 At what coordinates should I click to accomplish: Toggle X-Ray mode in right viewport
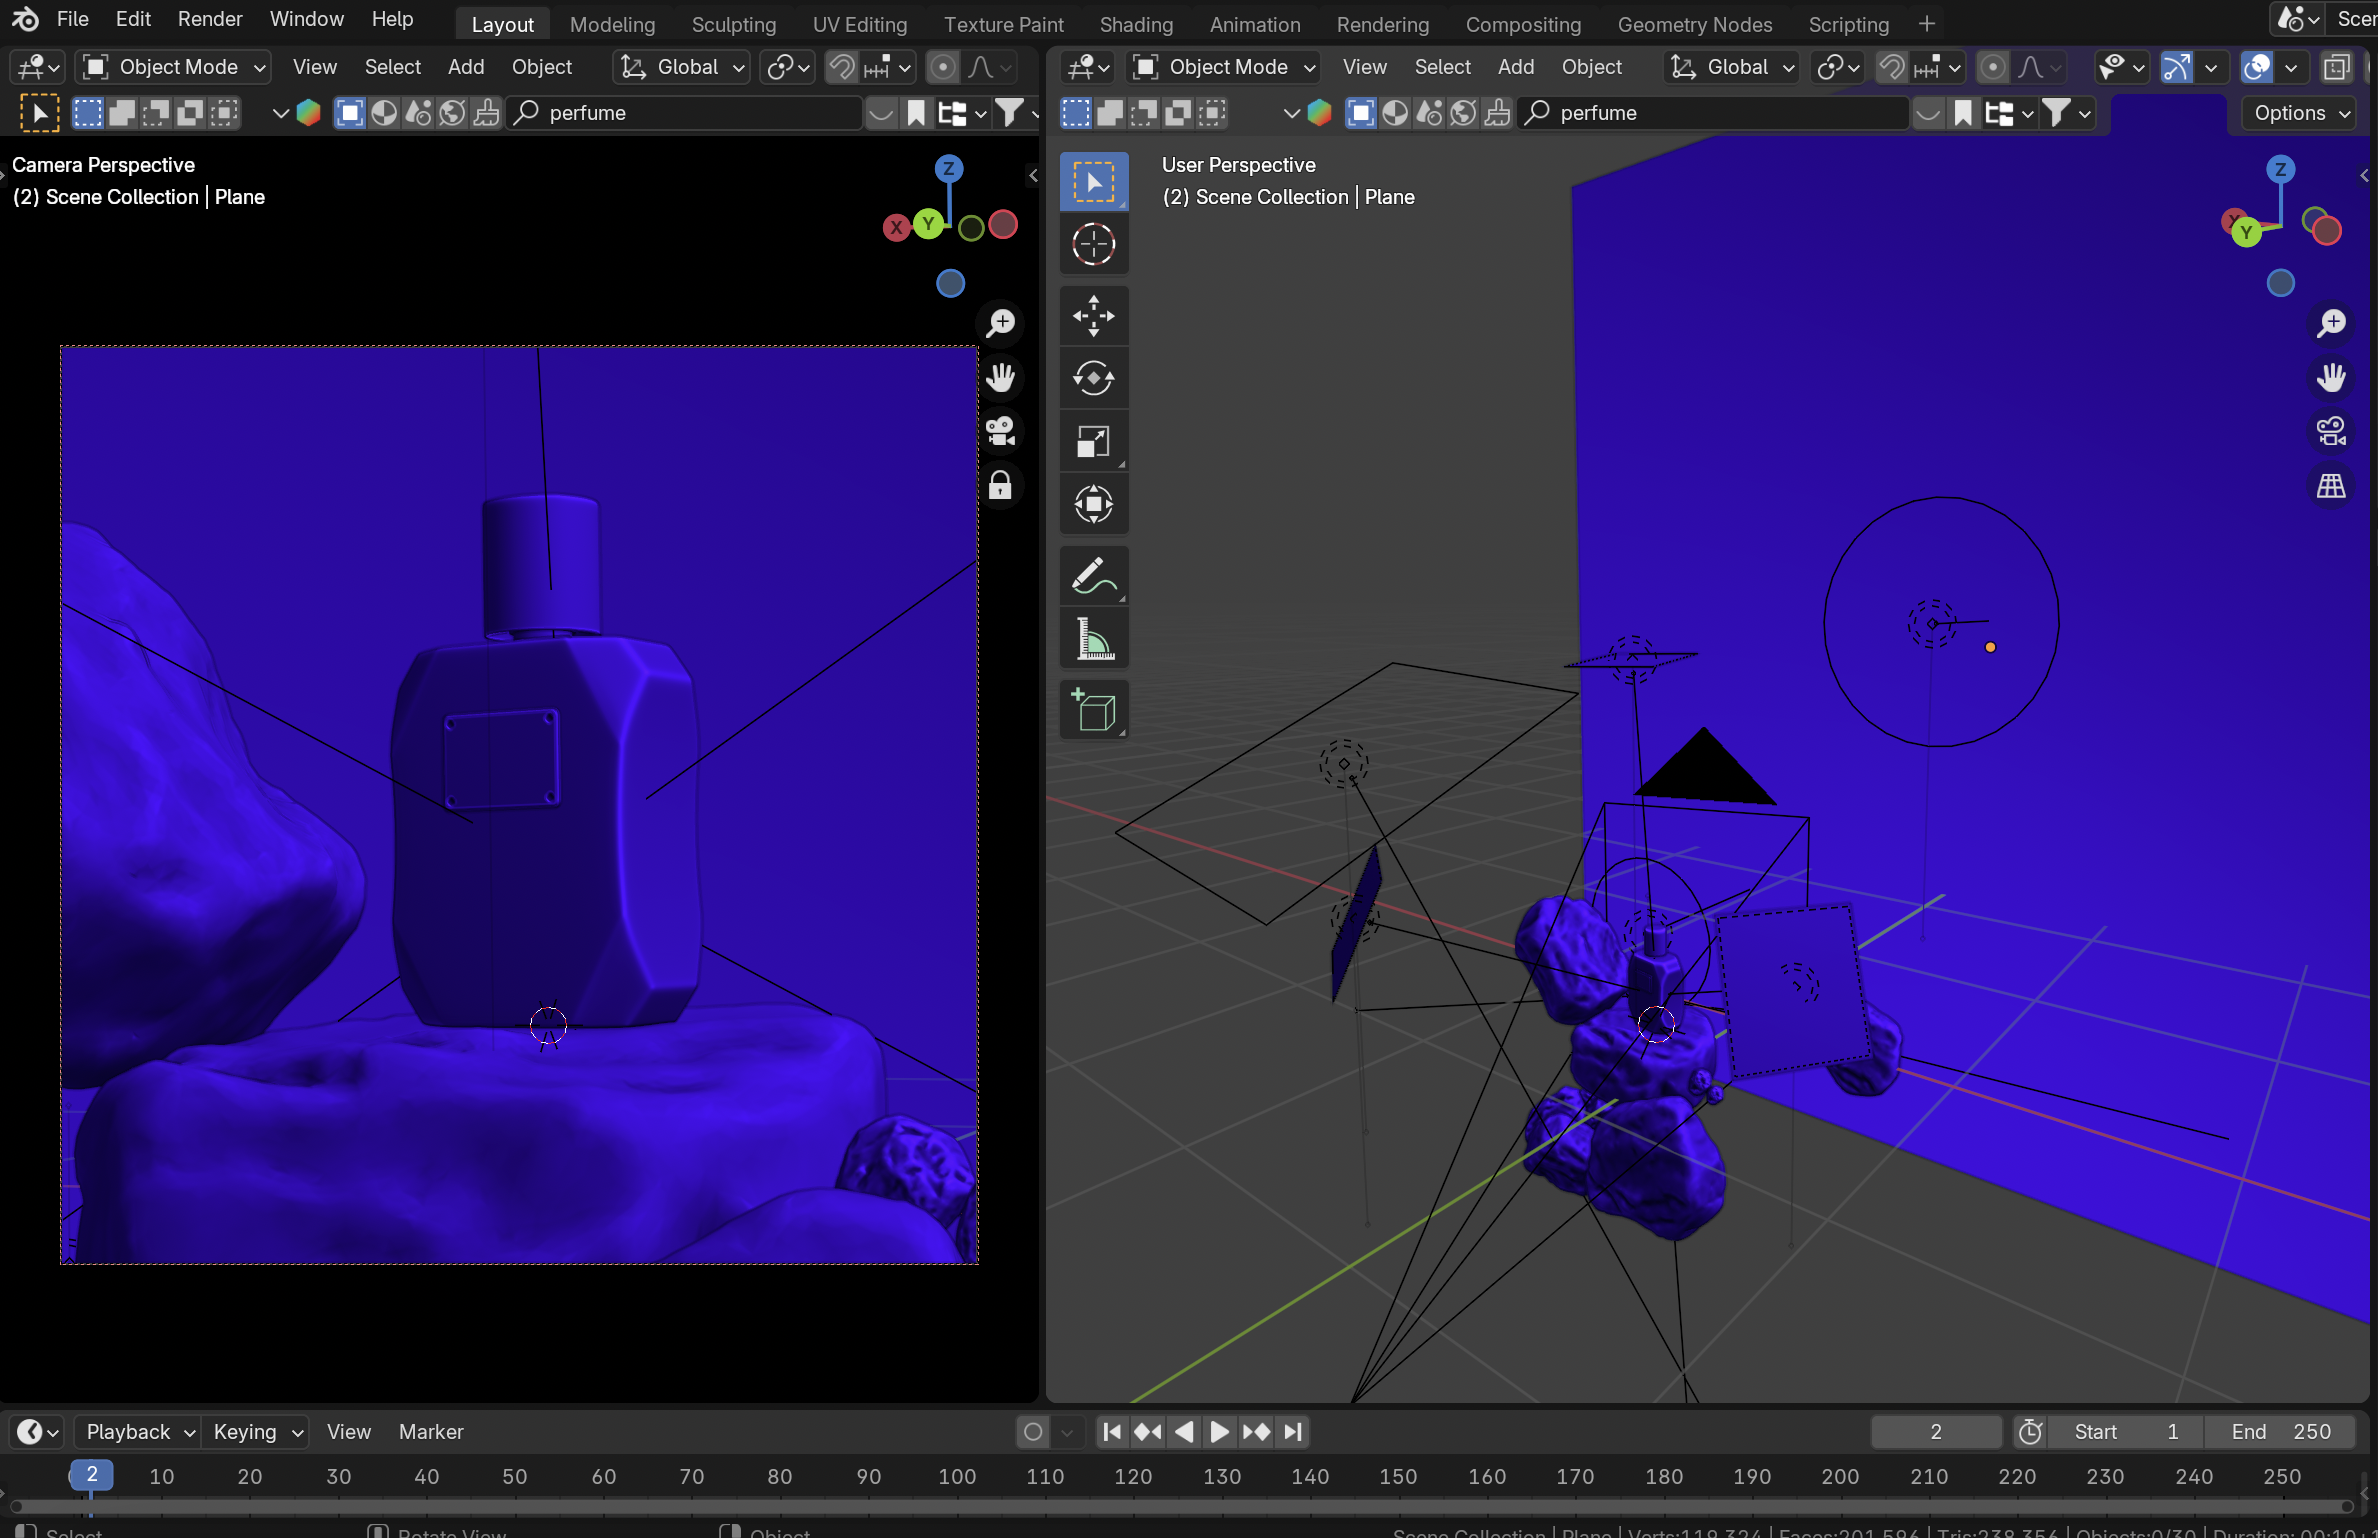pyautogui.click(x=2337, y=67)
